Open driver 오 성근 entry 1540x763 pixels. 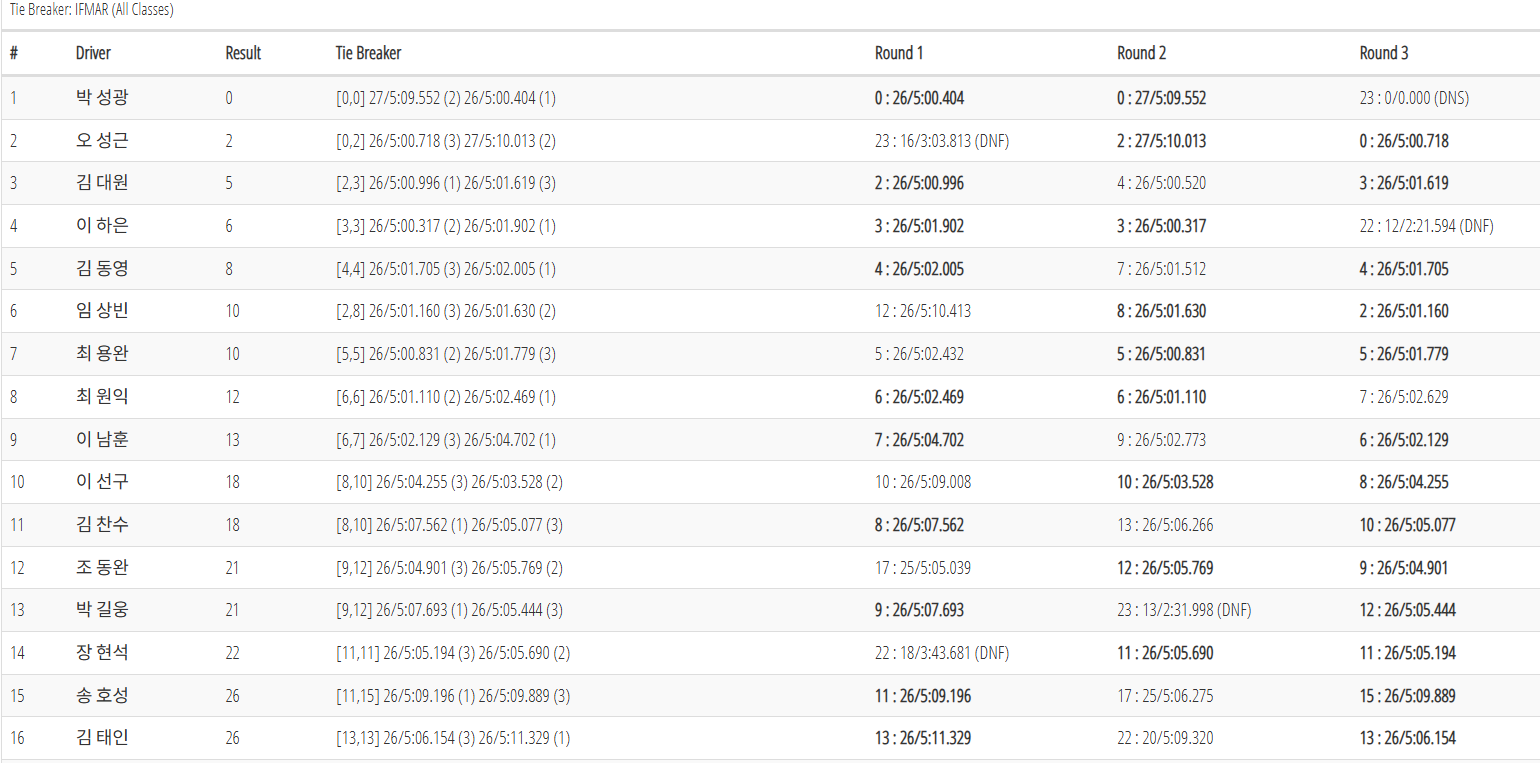click(102, 141)
